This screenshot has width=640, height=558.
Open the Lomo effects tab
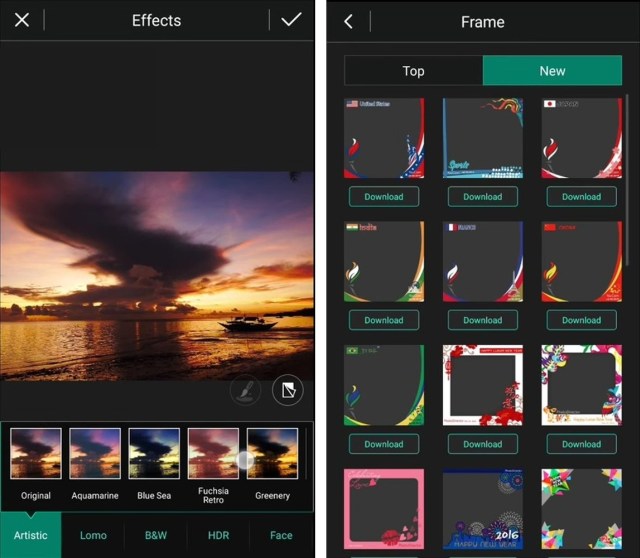coord(93,535)
